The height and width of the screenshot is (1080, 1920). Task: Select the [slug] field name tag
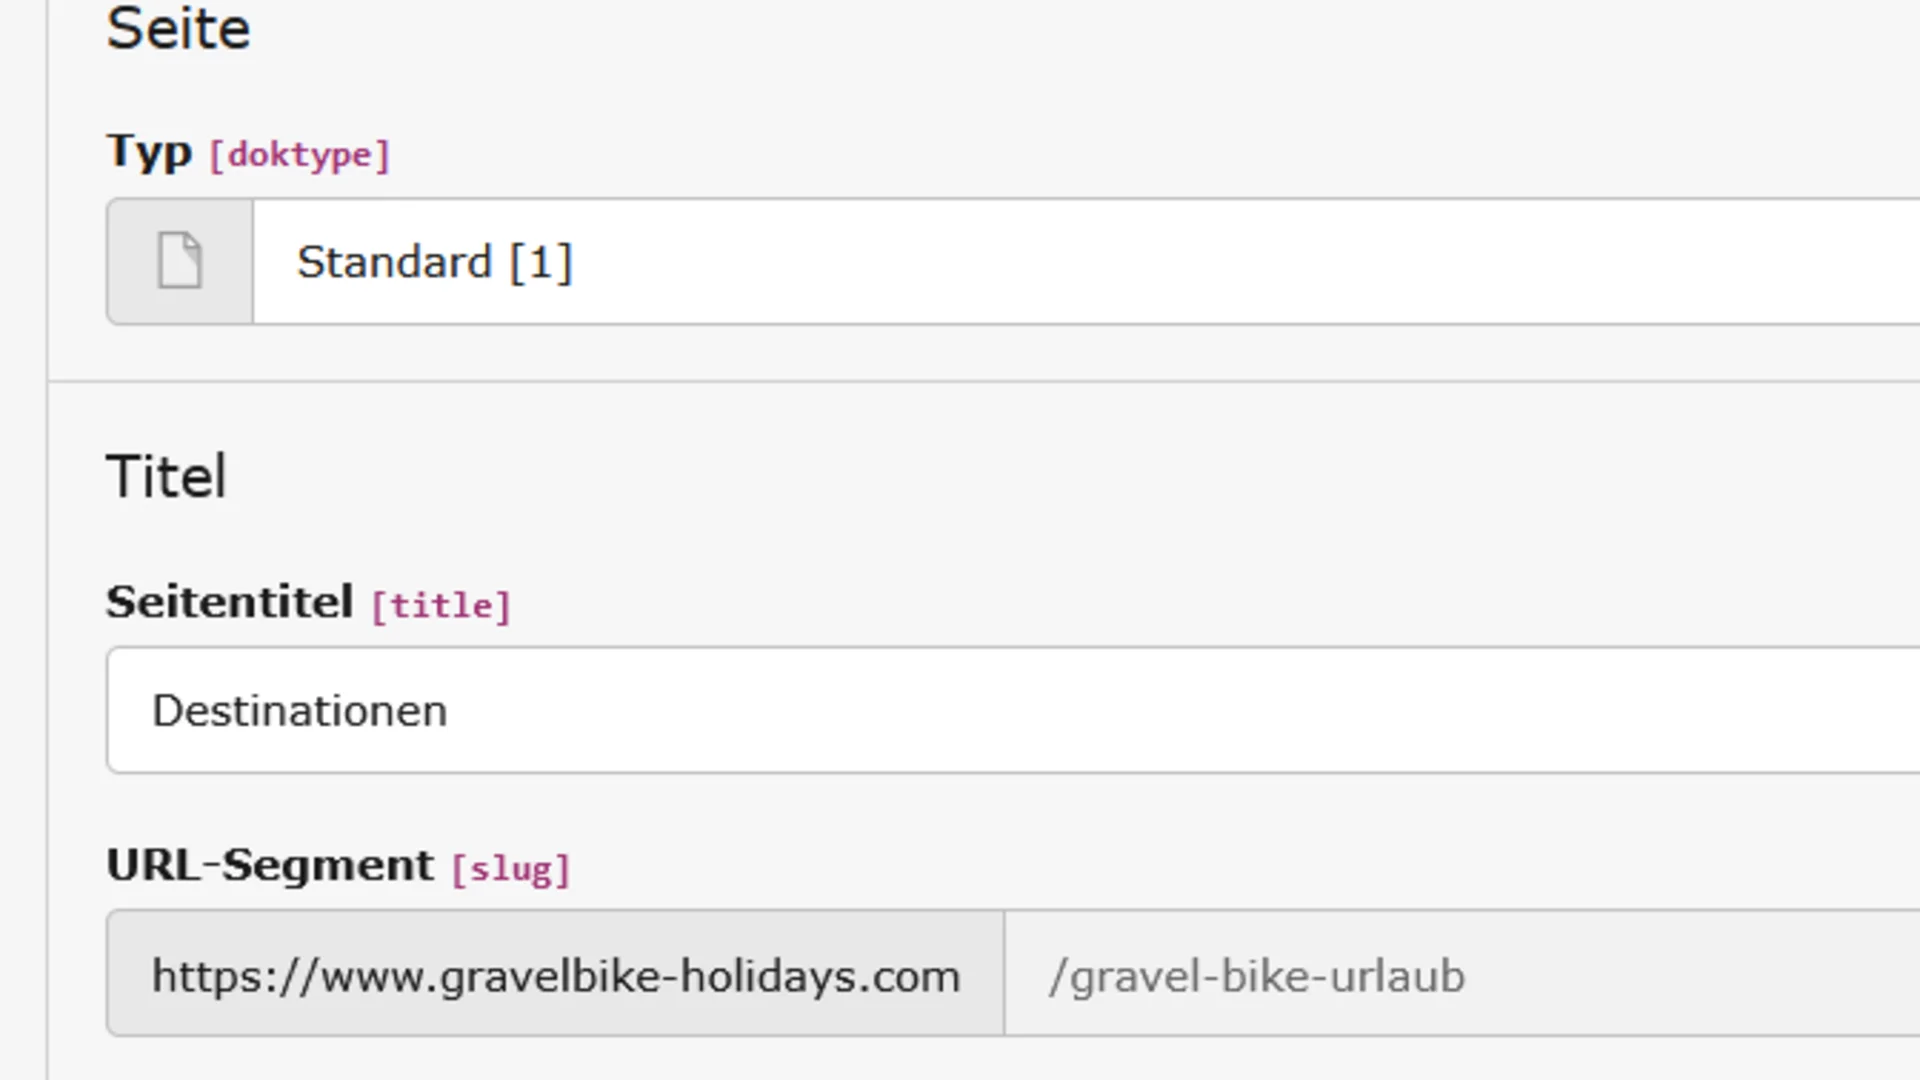(510, 869)
